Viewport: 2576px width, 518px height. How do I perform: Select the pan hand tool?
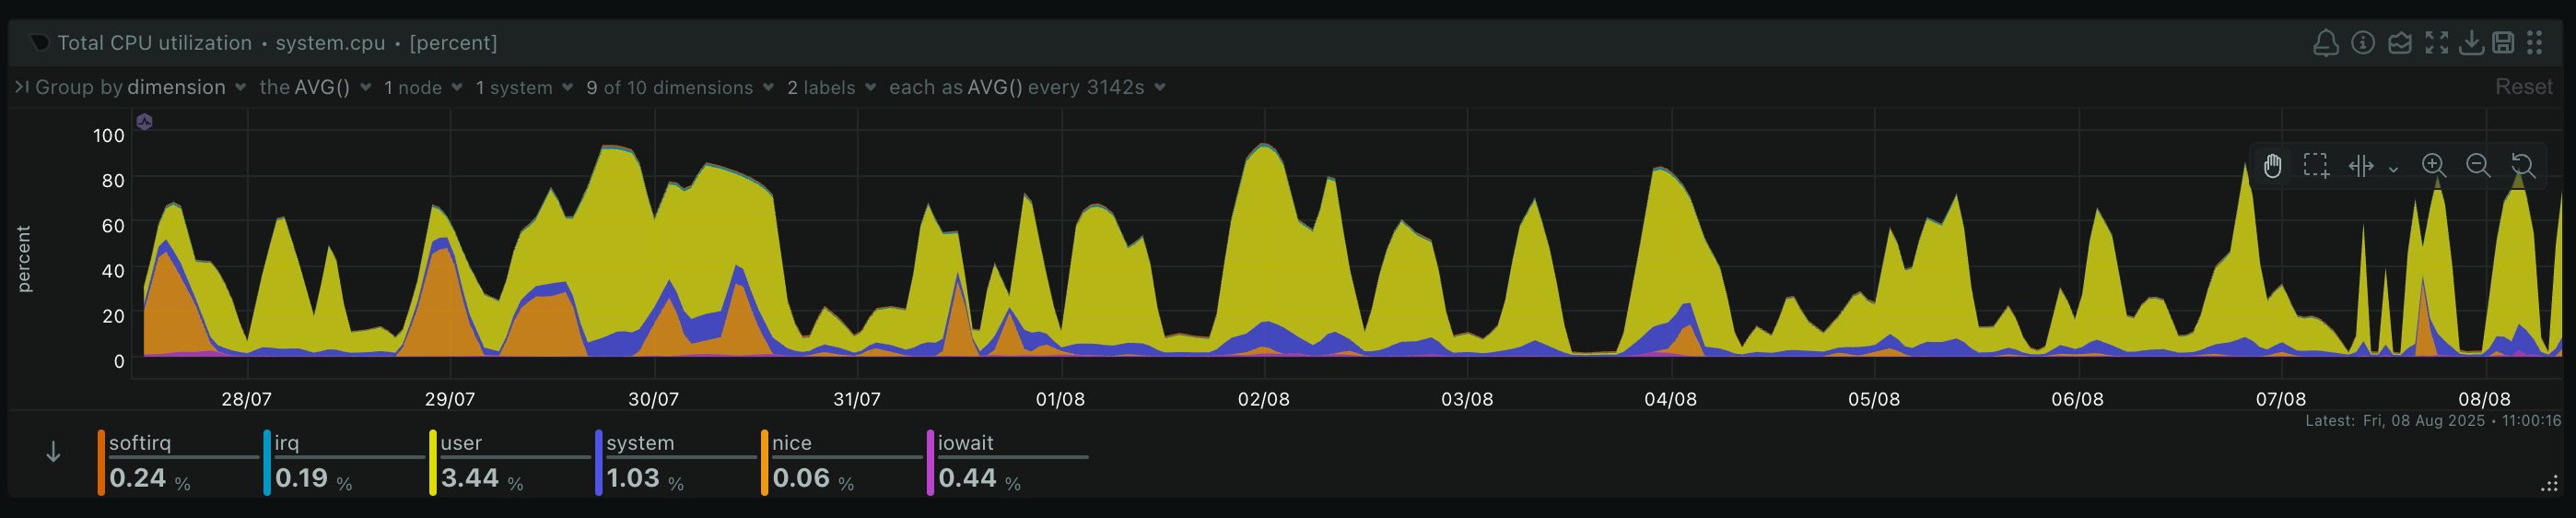[2272, 166]
